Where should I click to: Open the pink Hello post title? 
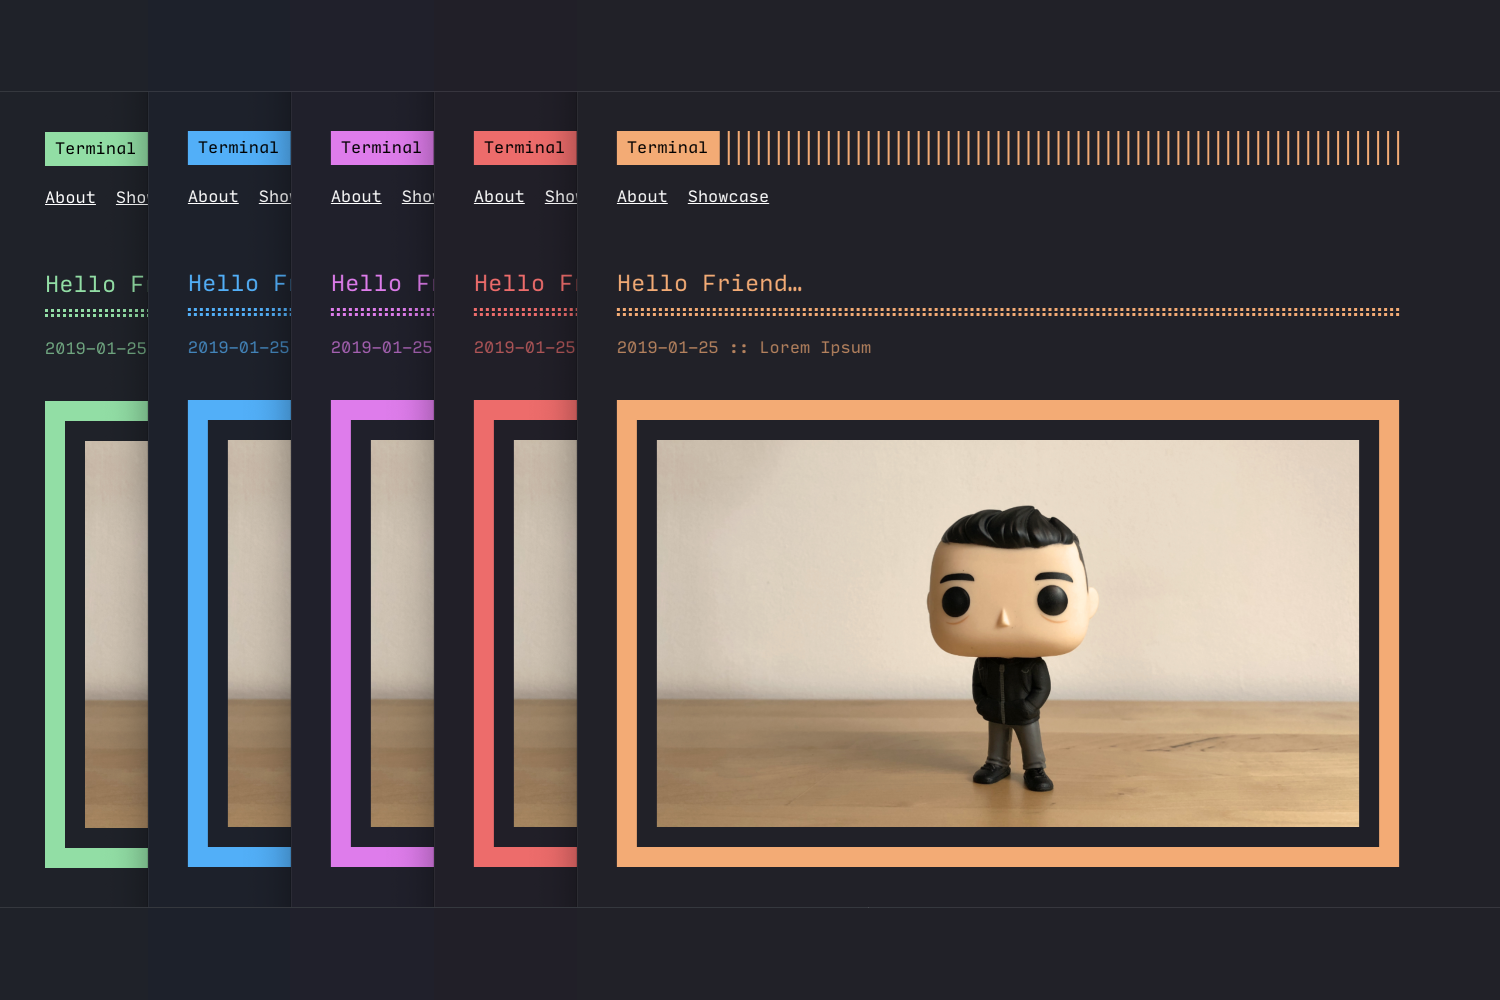(381, 284)
